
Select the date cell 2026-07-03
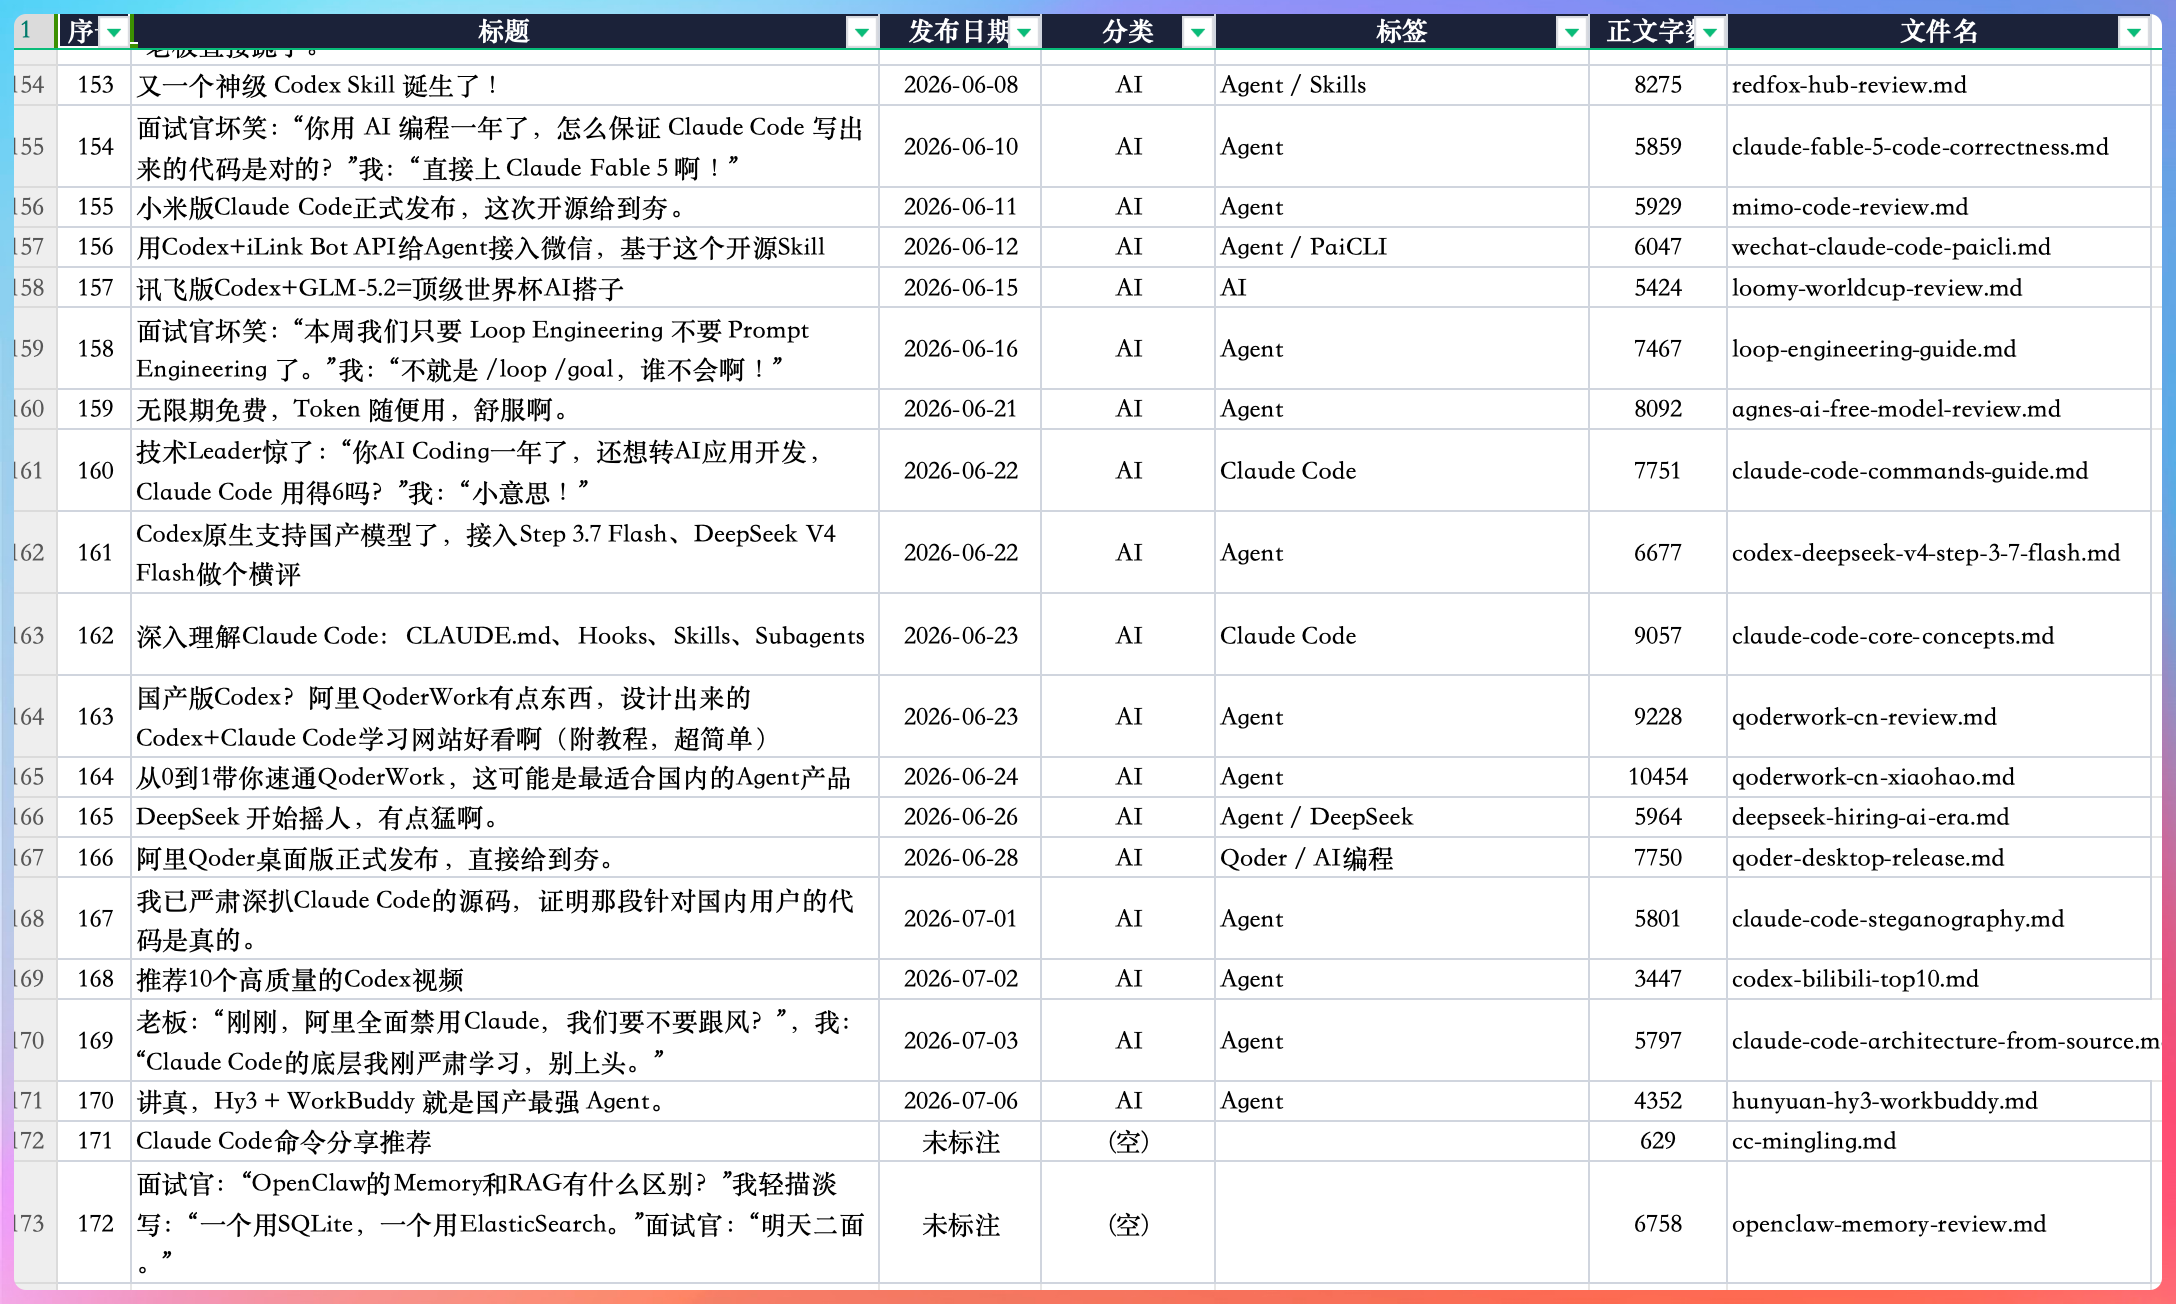[x=960, y=1041]
